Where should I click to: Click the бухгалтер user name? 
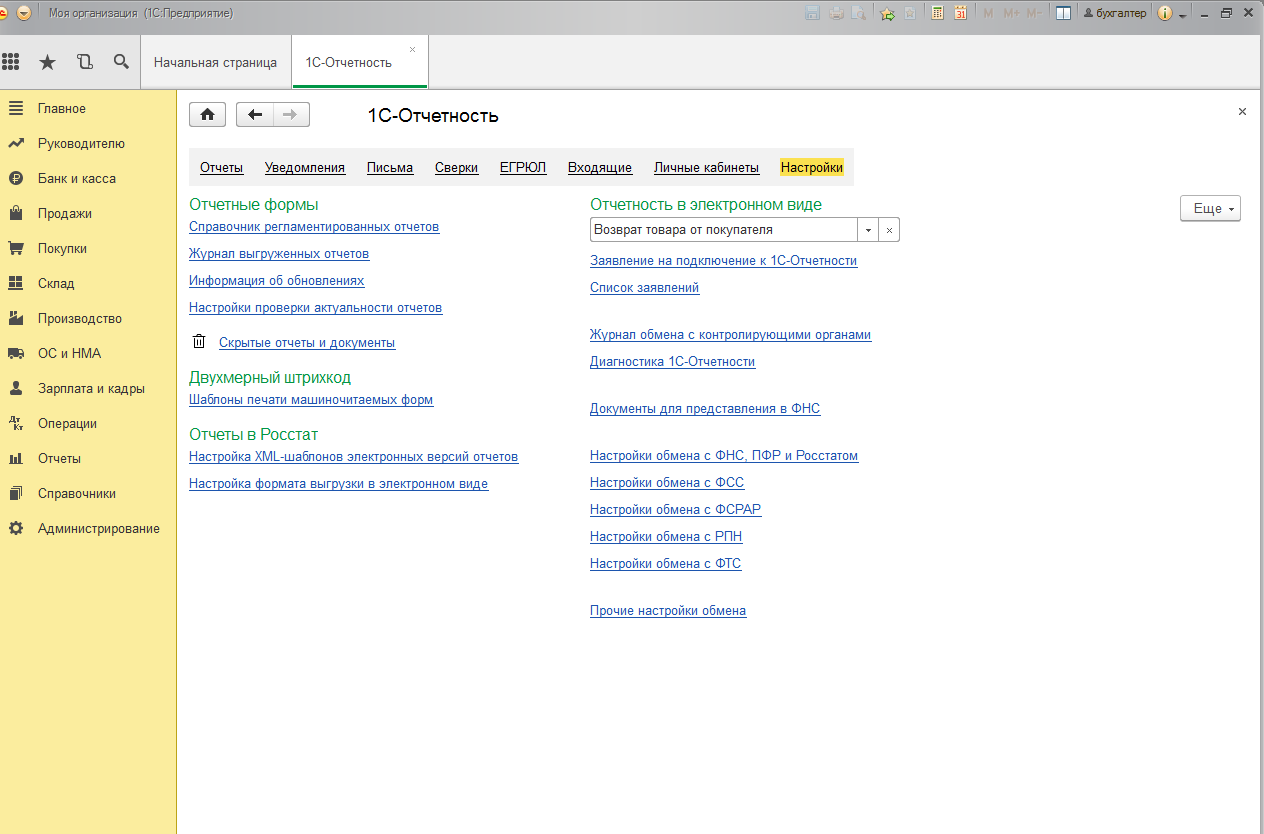point(1115,13)
